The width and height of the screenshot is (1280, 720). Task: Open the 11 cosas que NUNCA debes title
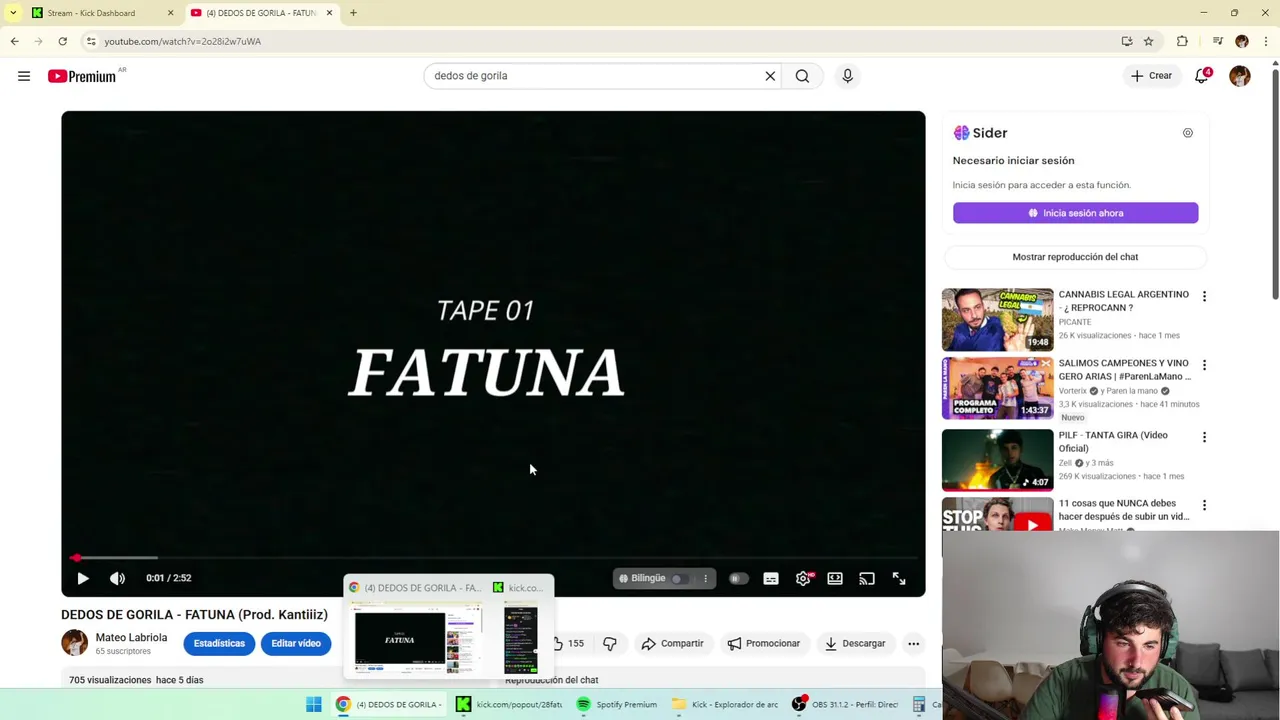(1124, 510)
